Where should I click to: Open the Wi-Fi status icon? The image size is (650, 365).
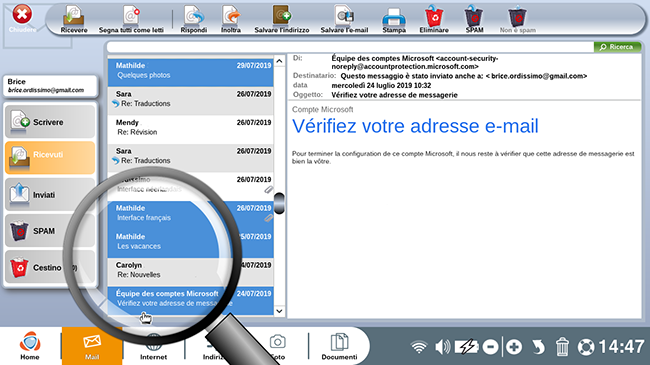tap(419, 347)
